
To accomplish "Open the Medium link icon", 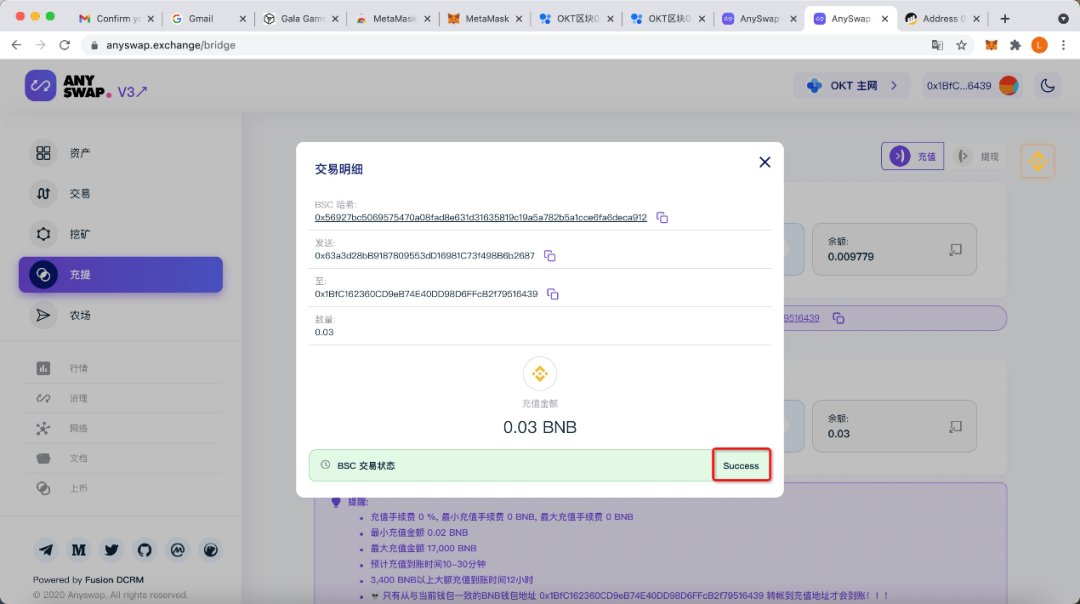I will point(79,550).
